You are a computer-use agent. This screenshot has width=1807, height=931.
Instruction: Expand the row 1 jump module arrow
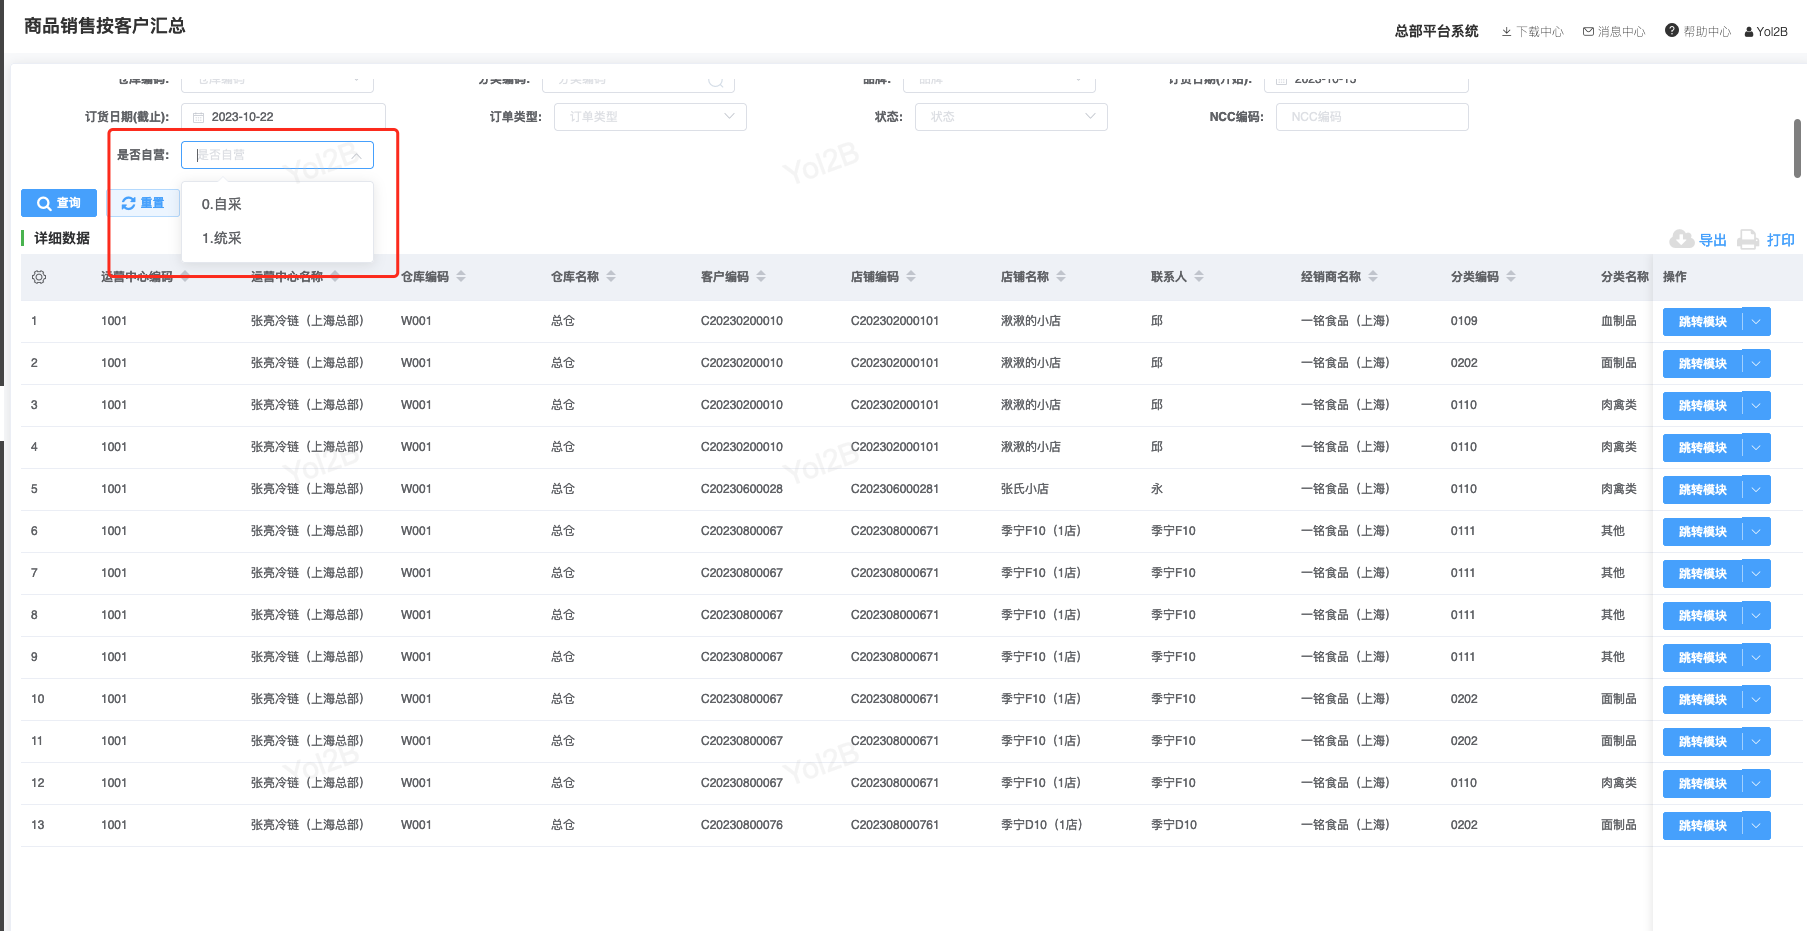tap(1756, 322)
